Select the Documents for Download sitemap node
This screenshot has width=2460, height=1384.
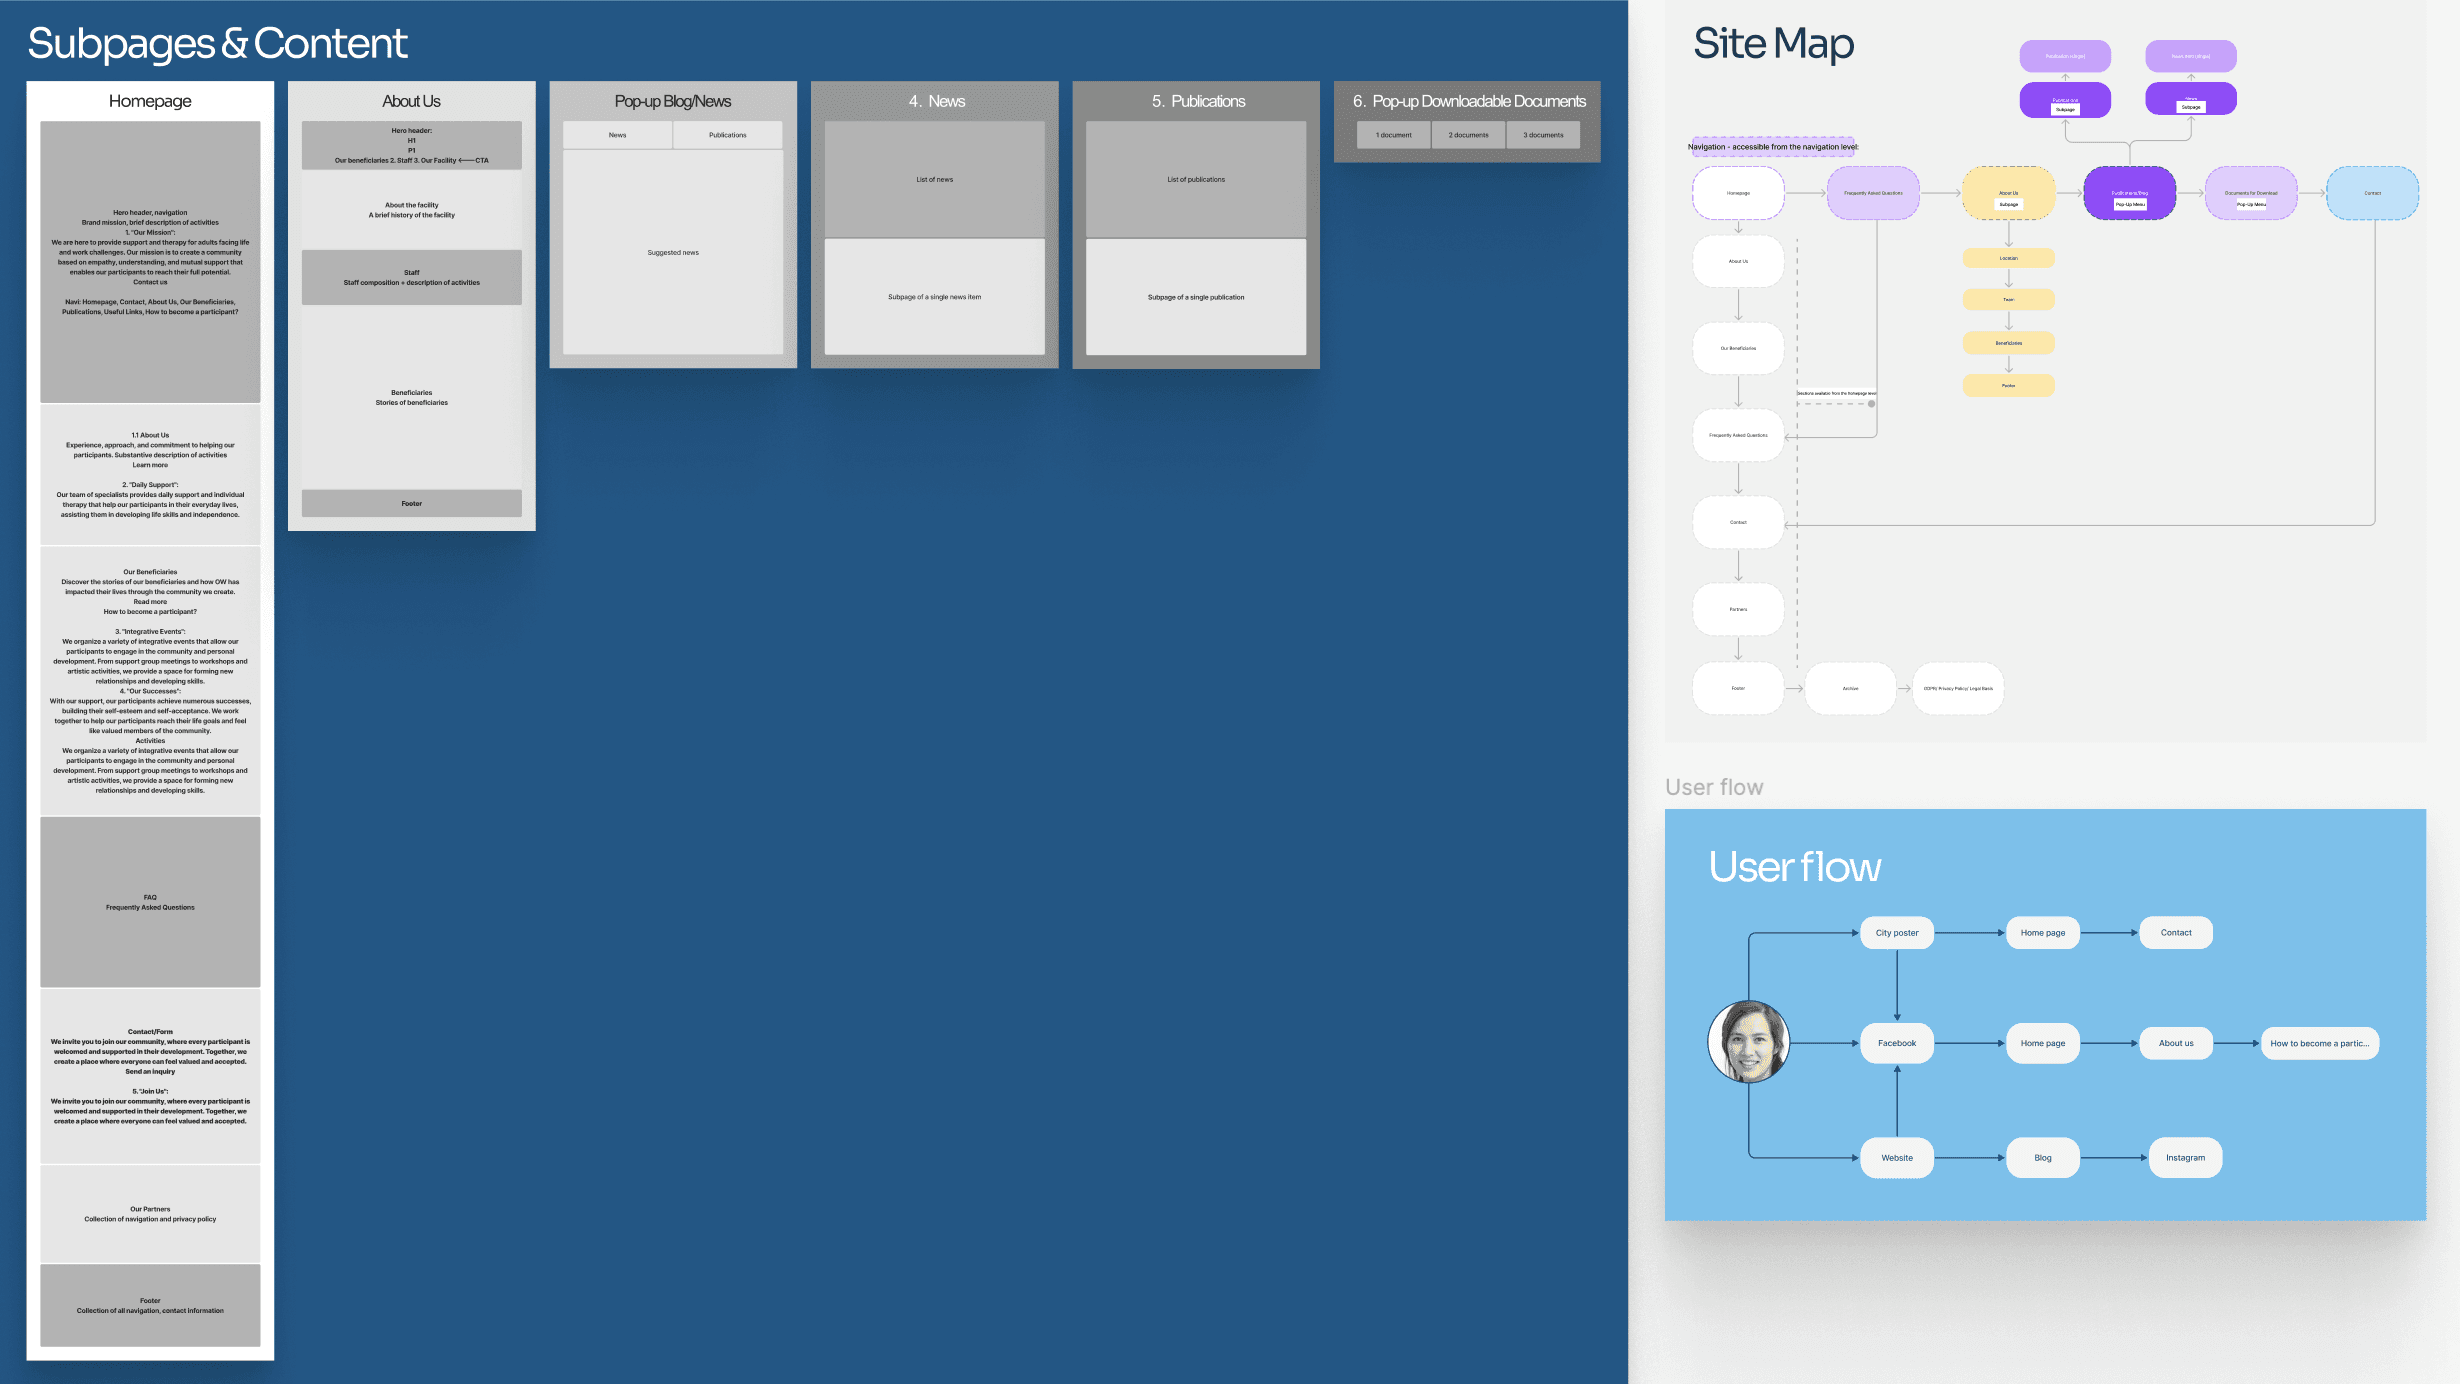point(2250,193)
